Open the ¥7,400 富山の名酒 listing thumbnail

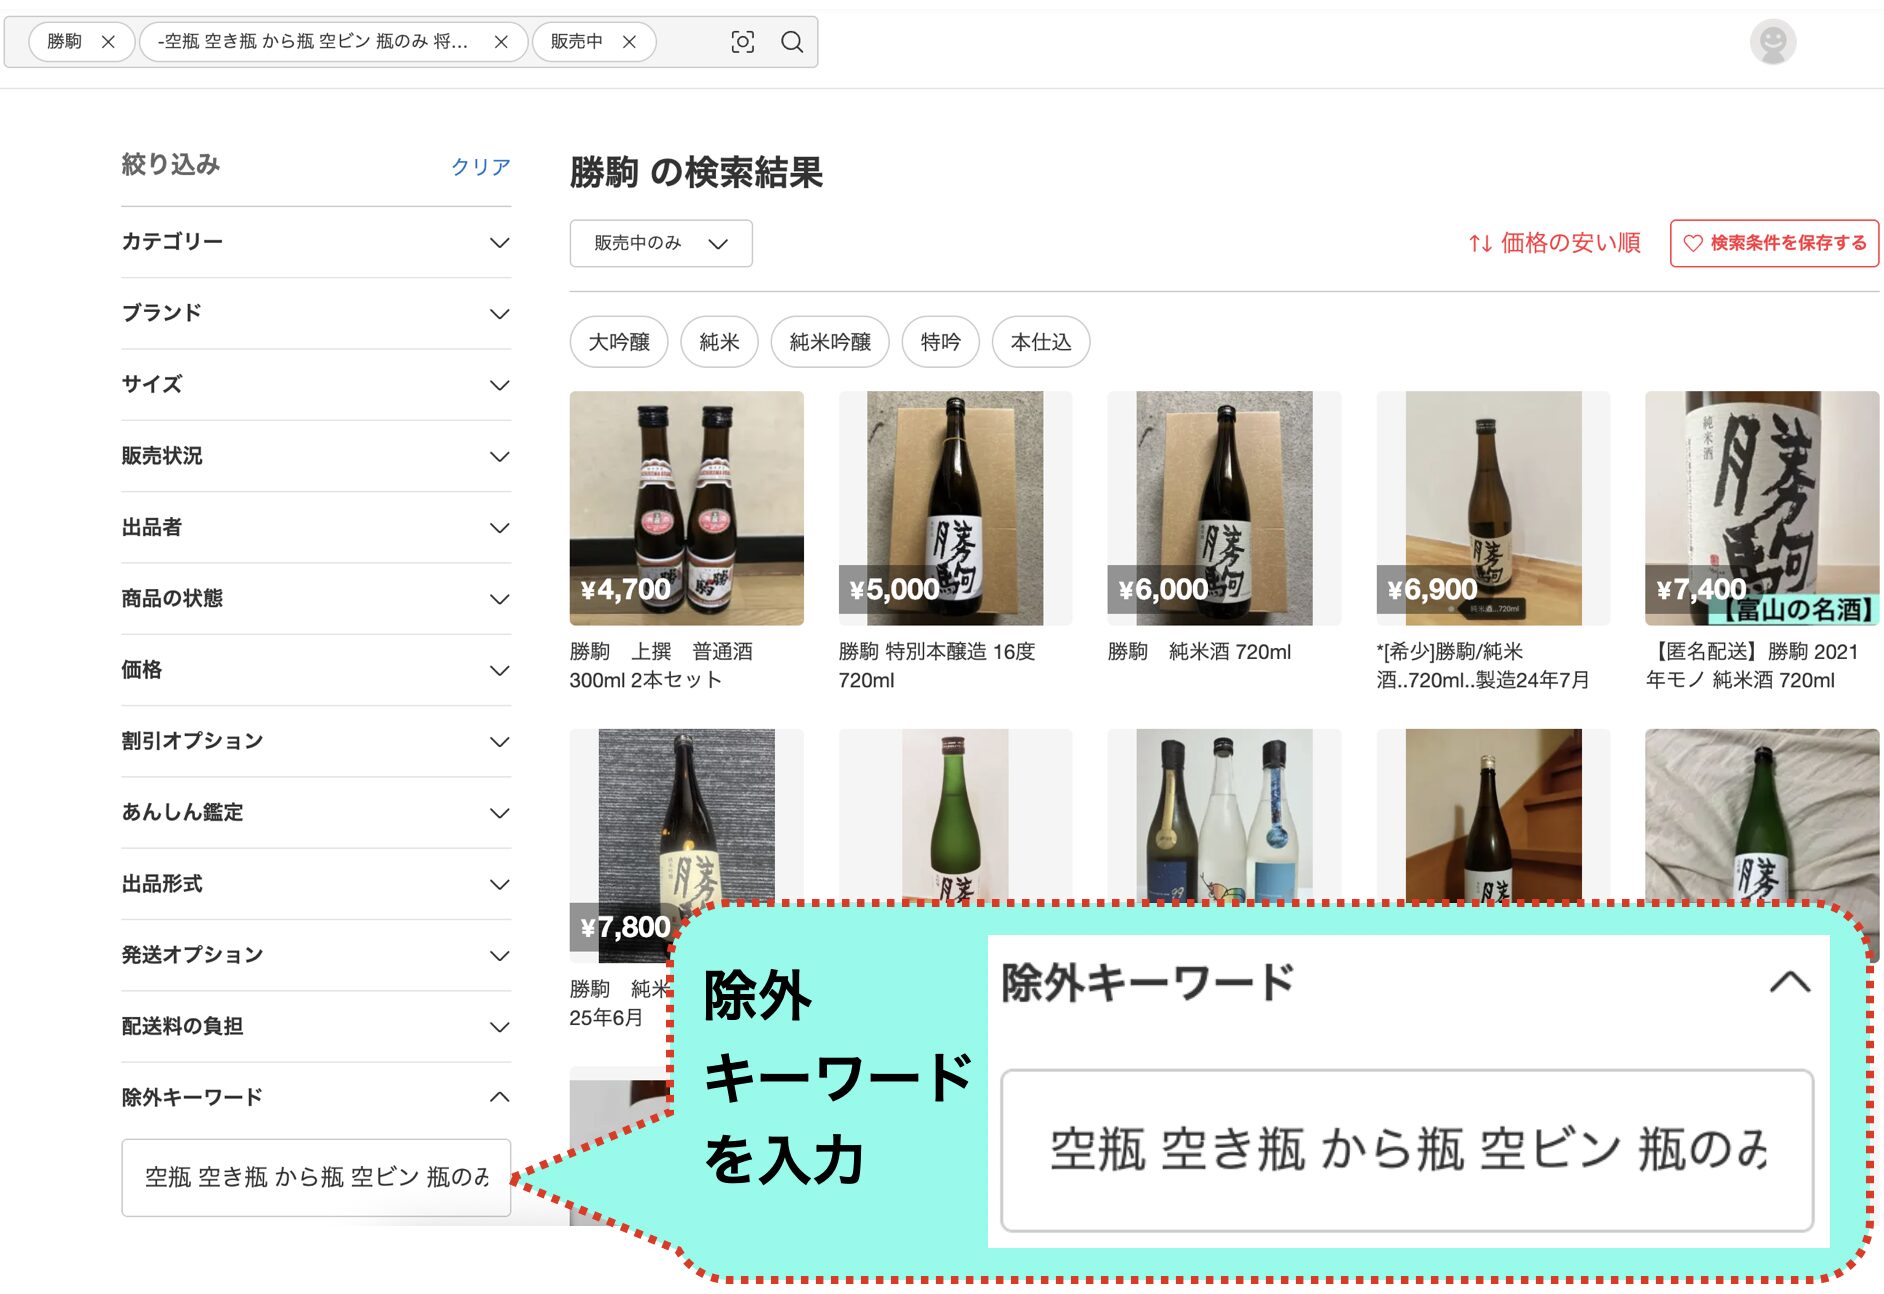point(1762,508)
